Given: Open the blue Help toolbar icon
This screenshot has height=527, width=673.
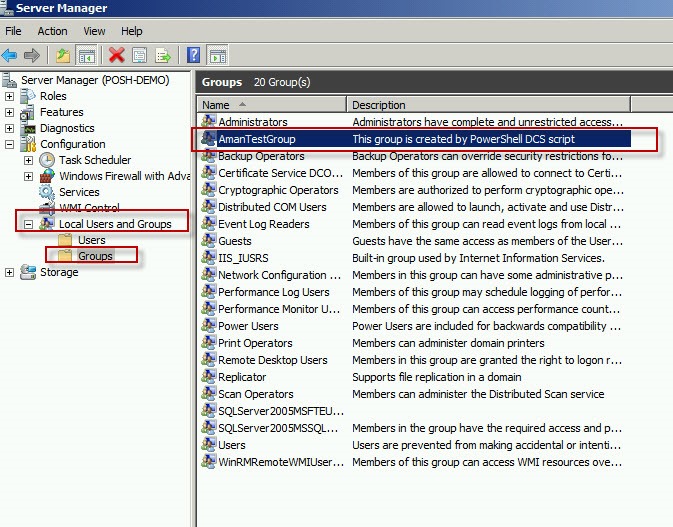Looking at the screenshot, I should tap(194, 55).
